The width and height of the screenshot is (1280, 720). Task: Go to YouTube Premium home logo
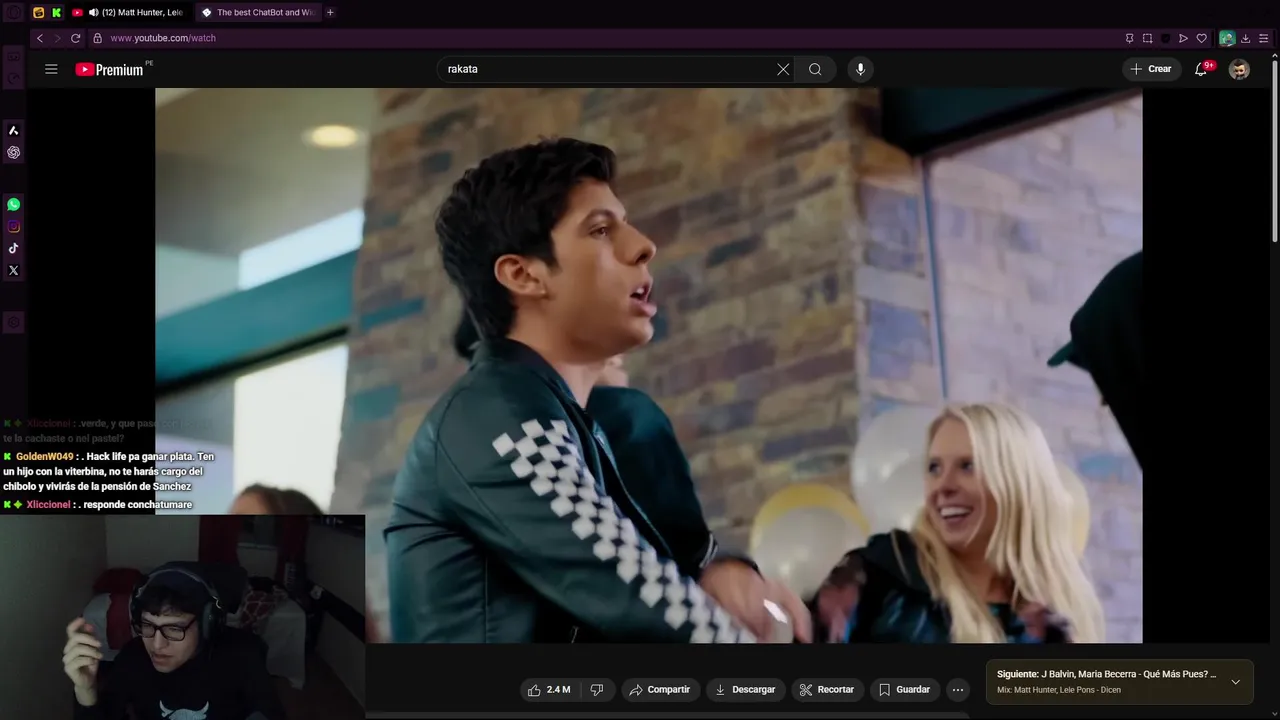coord(110,69)
